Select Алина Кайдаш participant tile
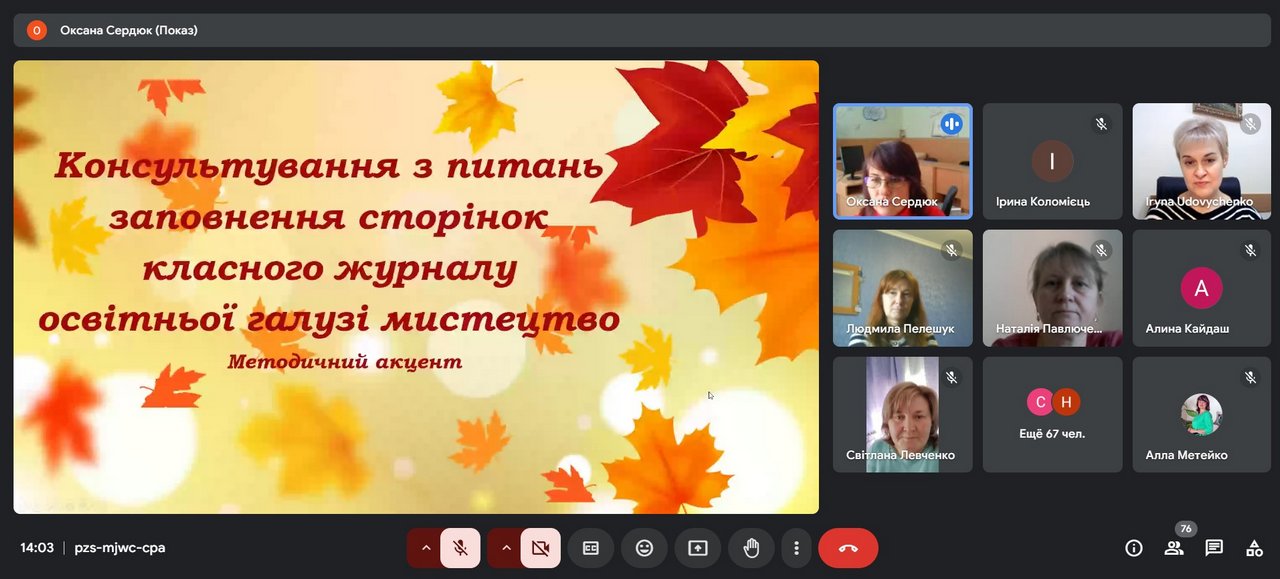The image size is (1280, 579). click(1202, 288)
